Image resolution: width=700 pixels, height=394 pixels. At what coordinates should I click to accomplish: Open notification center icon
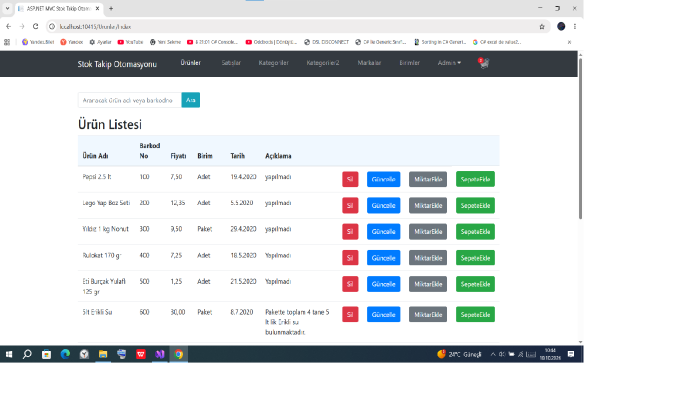click(571, 354)
